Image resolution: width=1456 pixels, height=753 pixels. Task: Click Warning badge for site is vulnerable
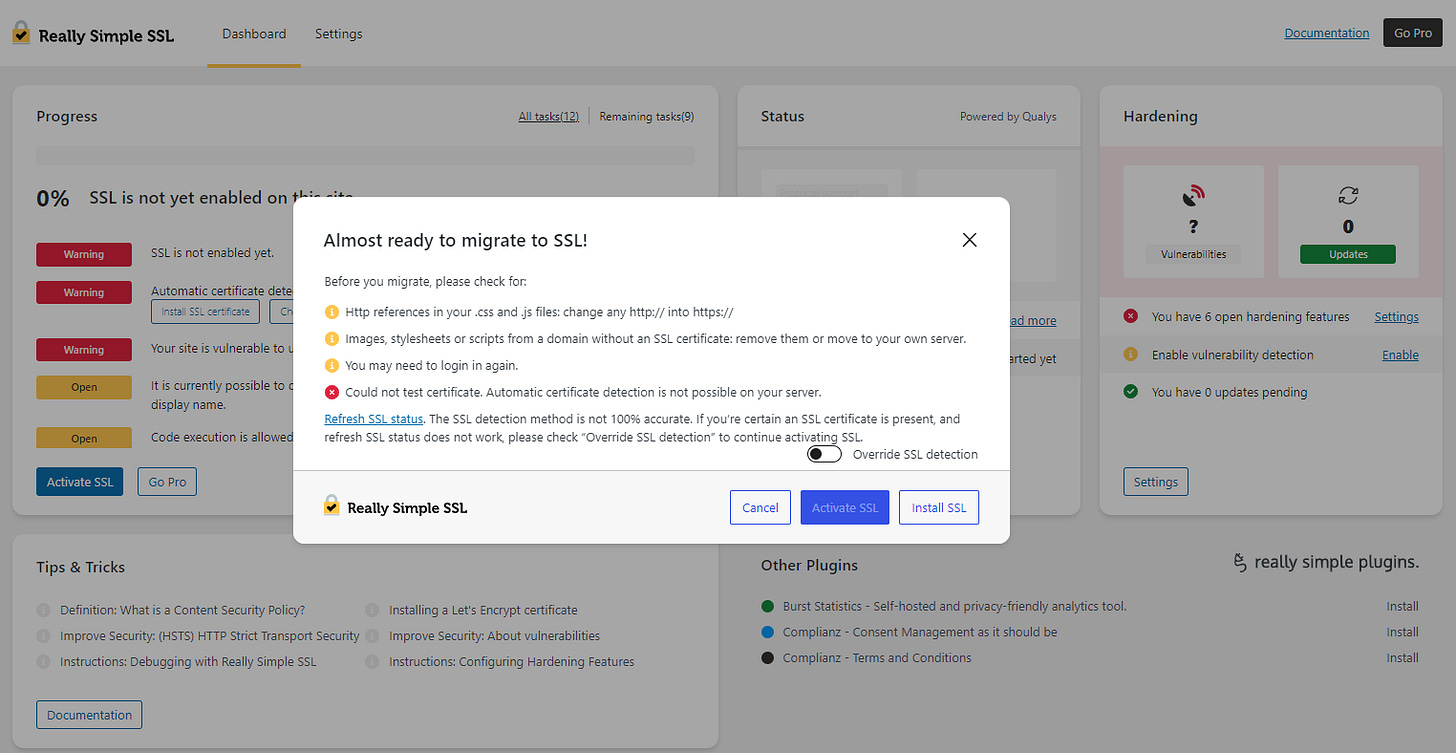coord(84,350)
